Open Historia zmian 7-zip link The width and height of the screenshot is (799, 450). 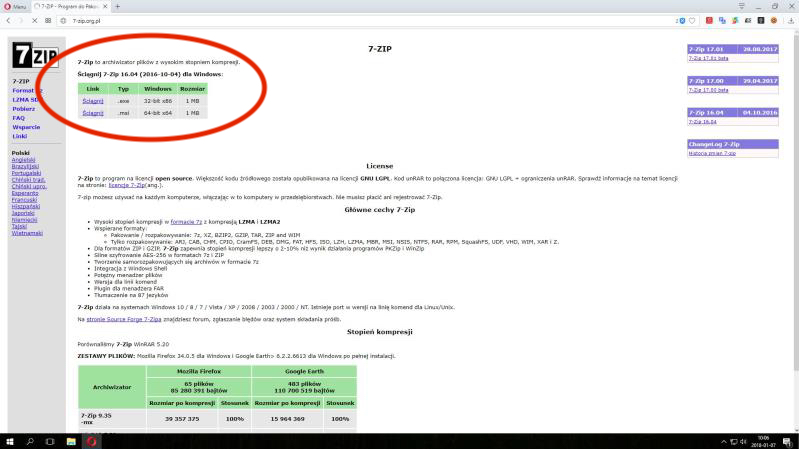tap(712, 153)
